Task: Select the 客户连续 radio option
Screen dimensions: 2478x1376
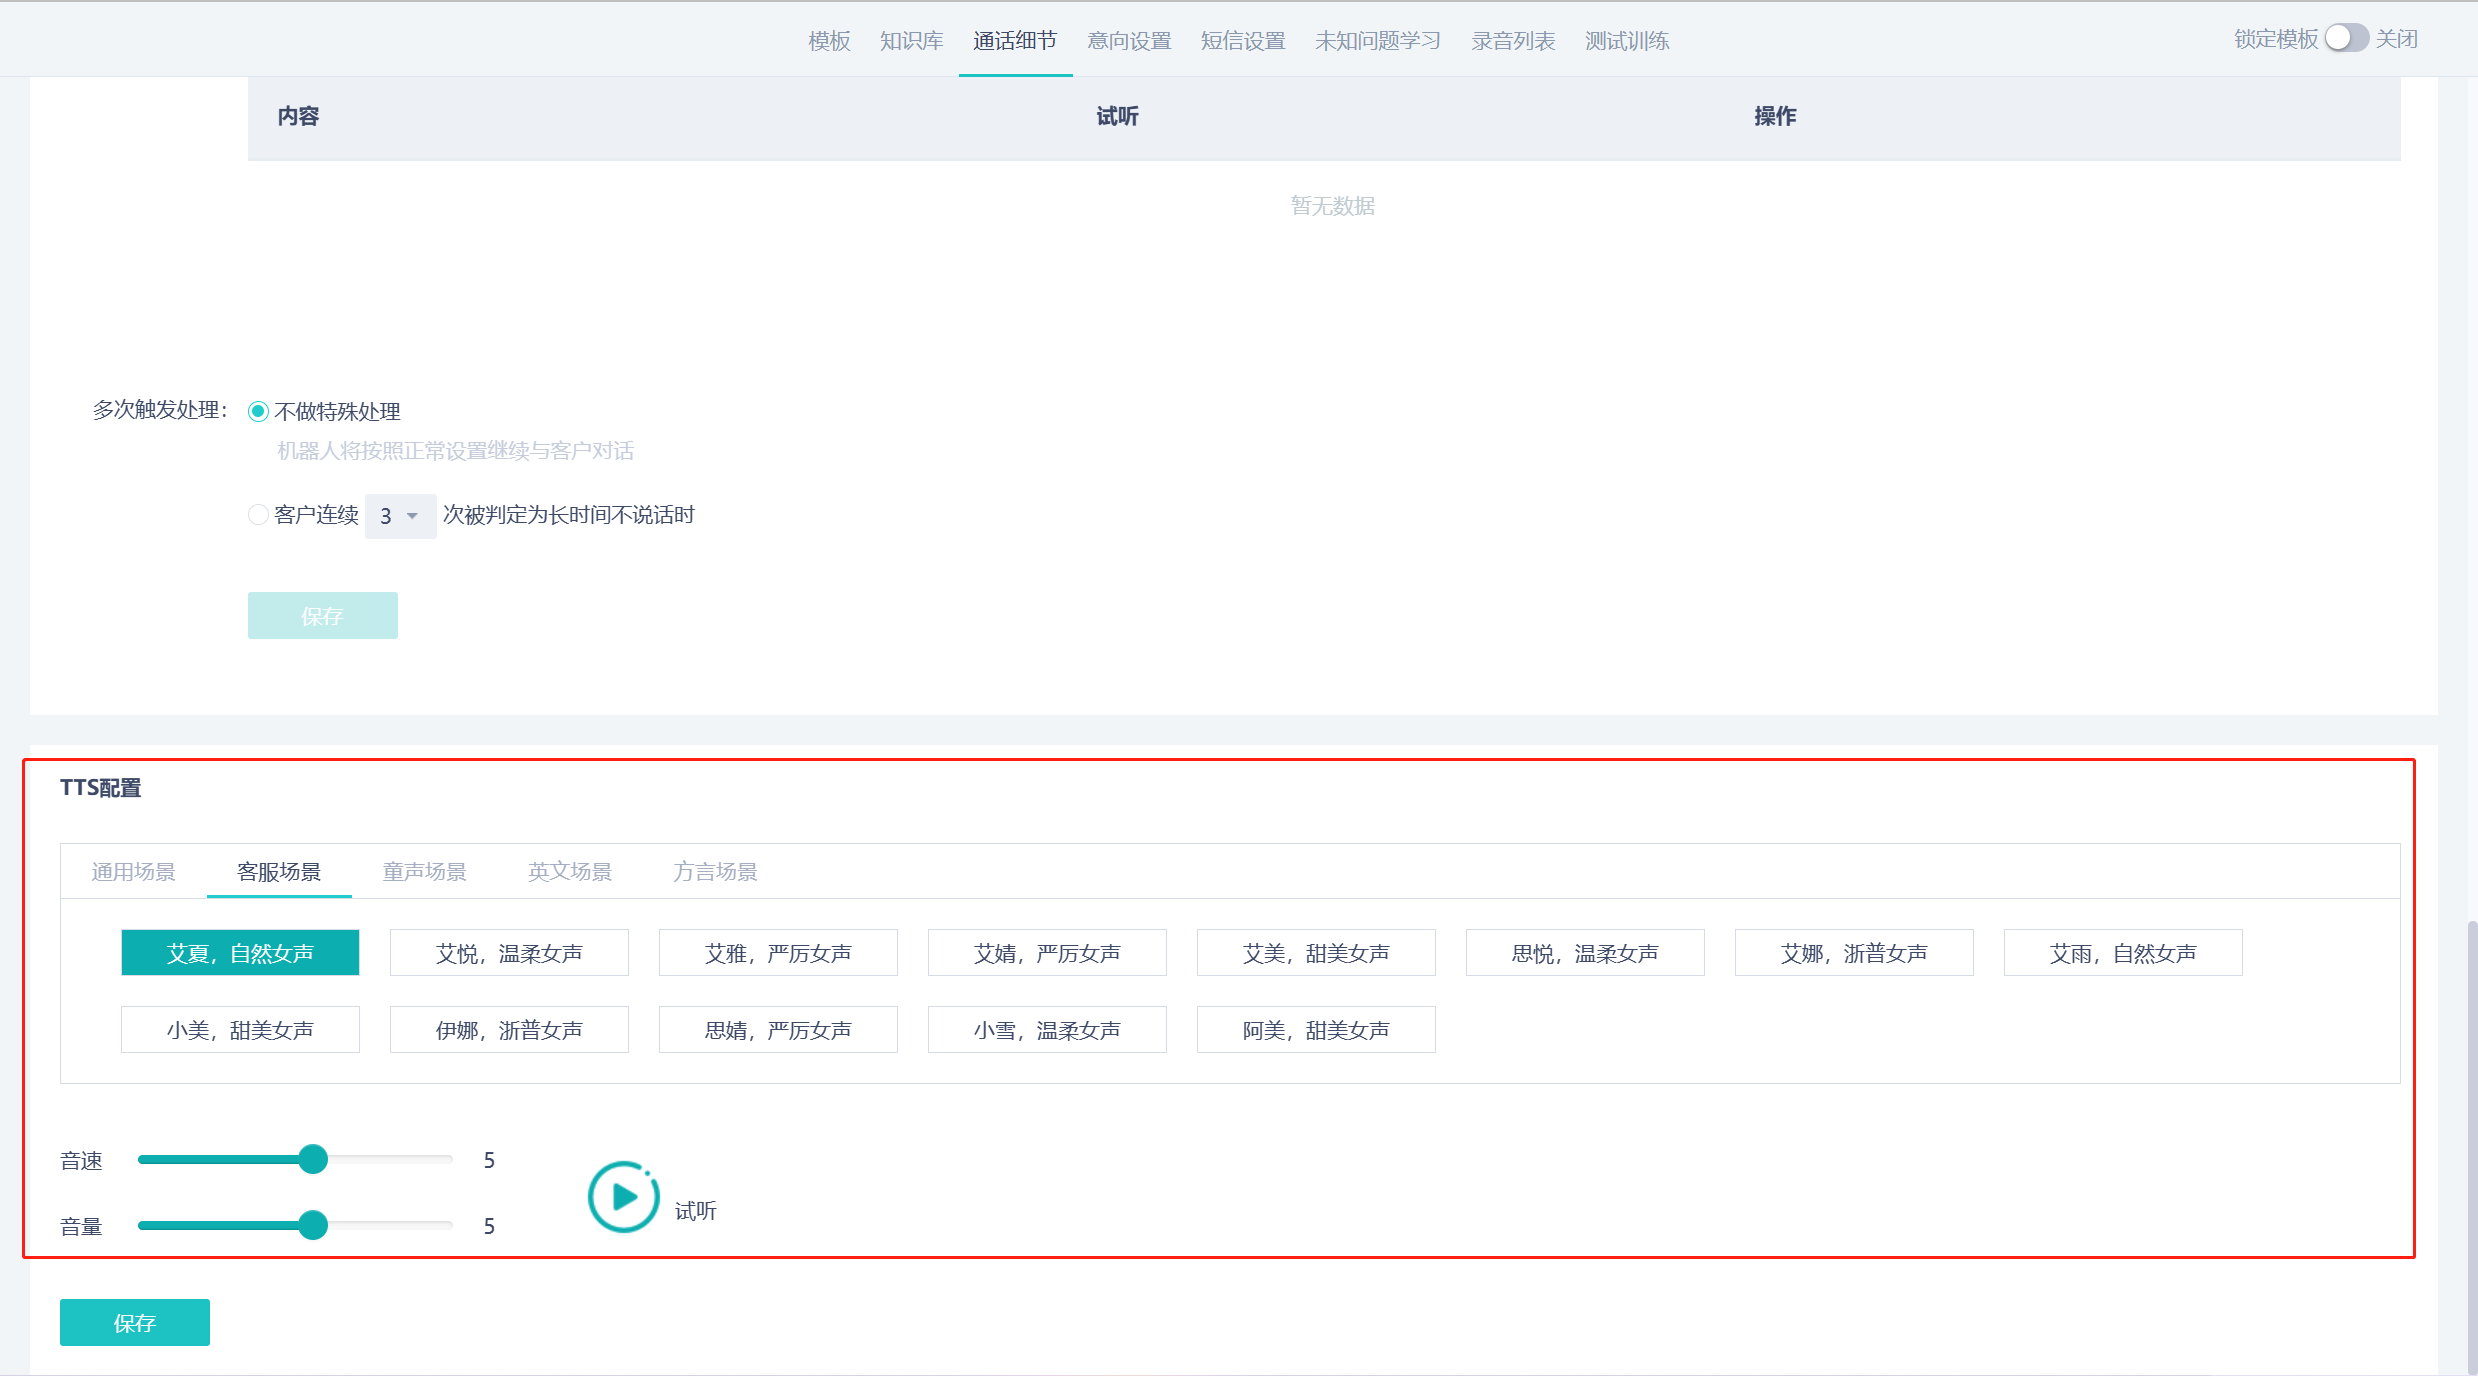Action: [x=258, y=515]
